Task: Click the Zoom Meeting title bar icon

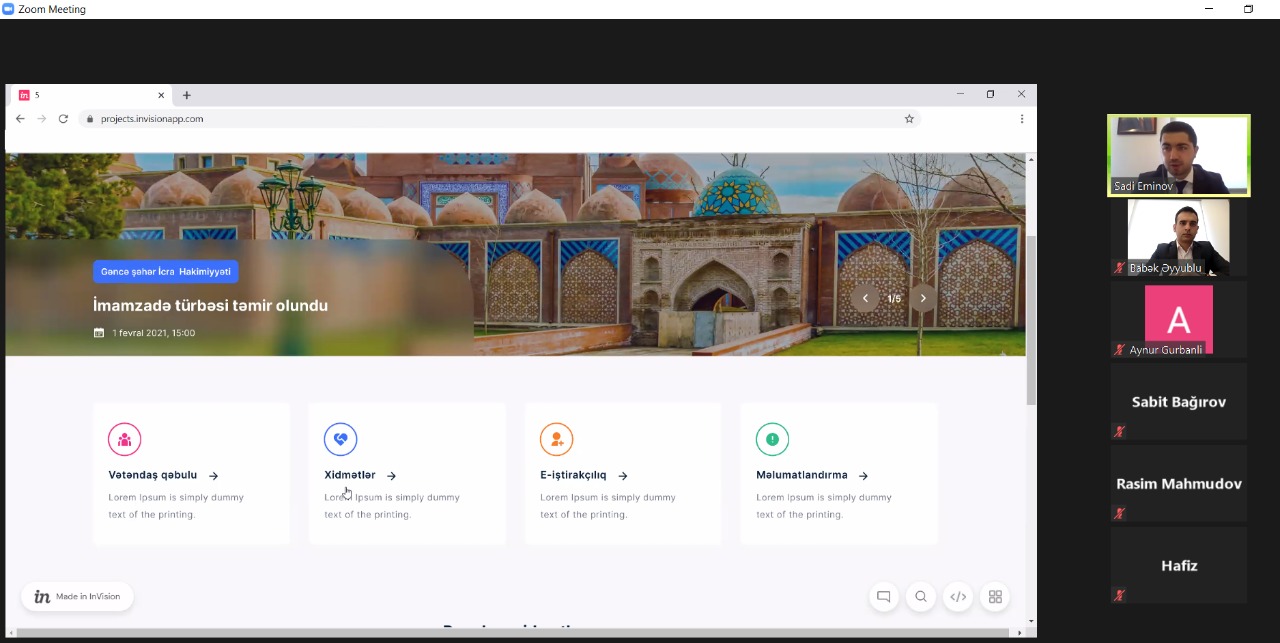Action: tap(8, 9)
